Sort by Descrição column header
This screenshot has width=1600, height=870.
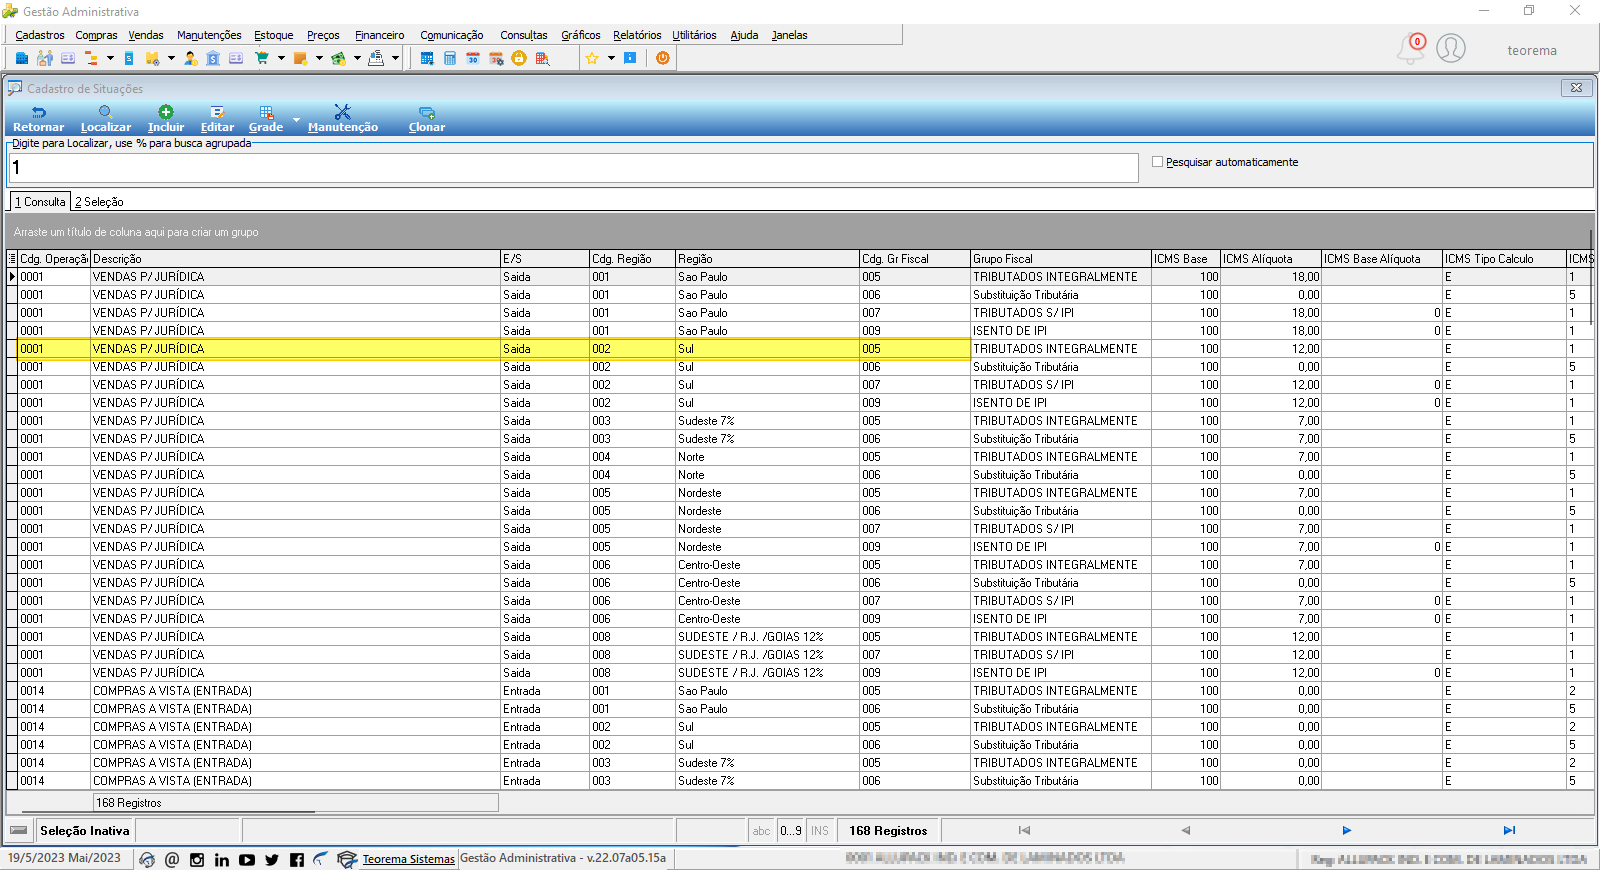click(x=295, y=259)
